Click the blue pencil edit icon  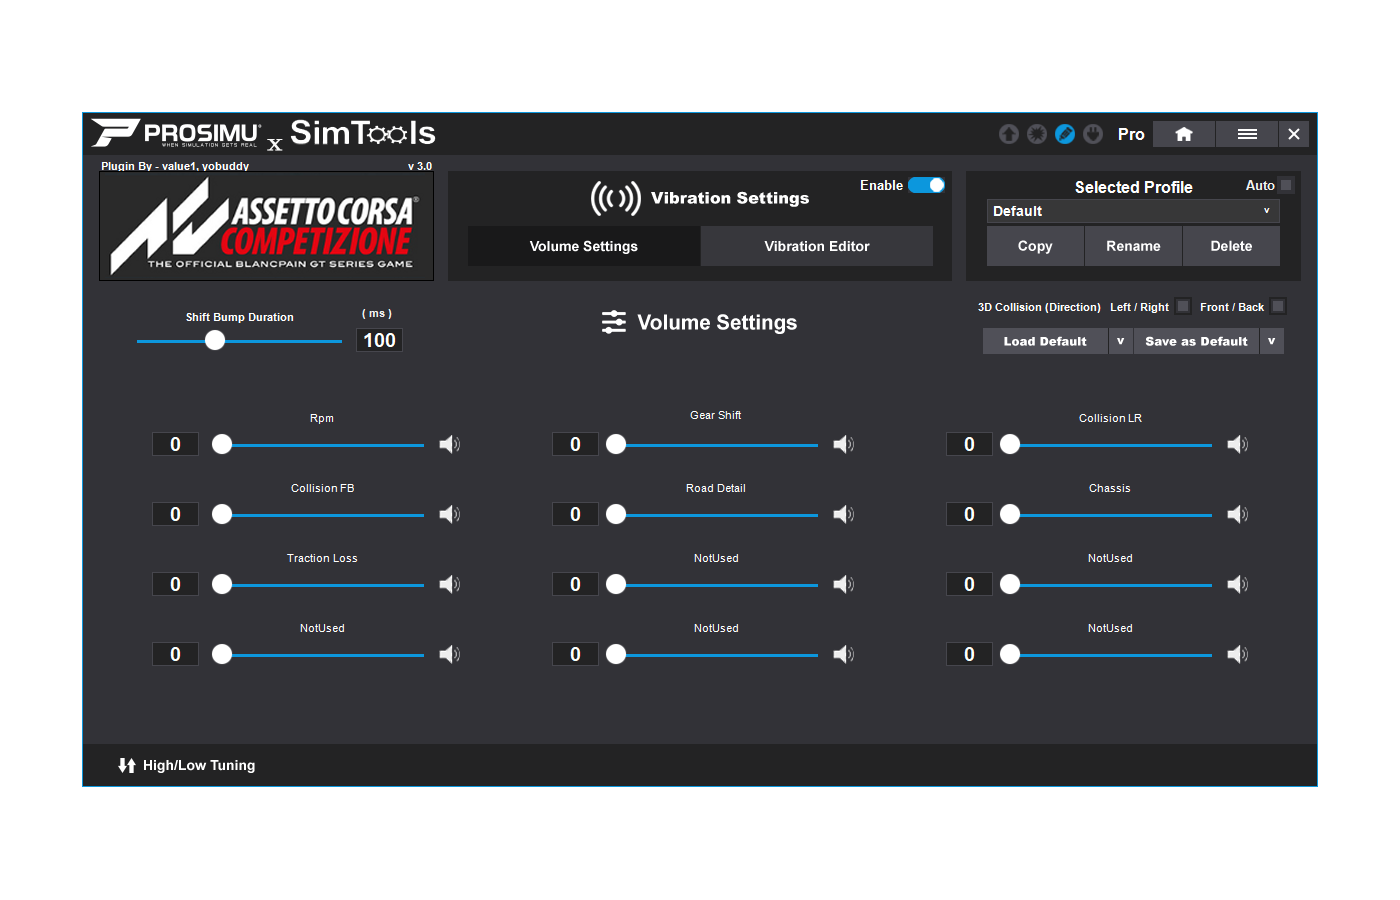click(x=1065, y=134)
